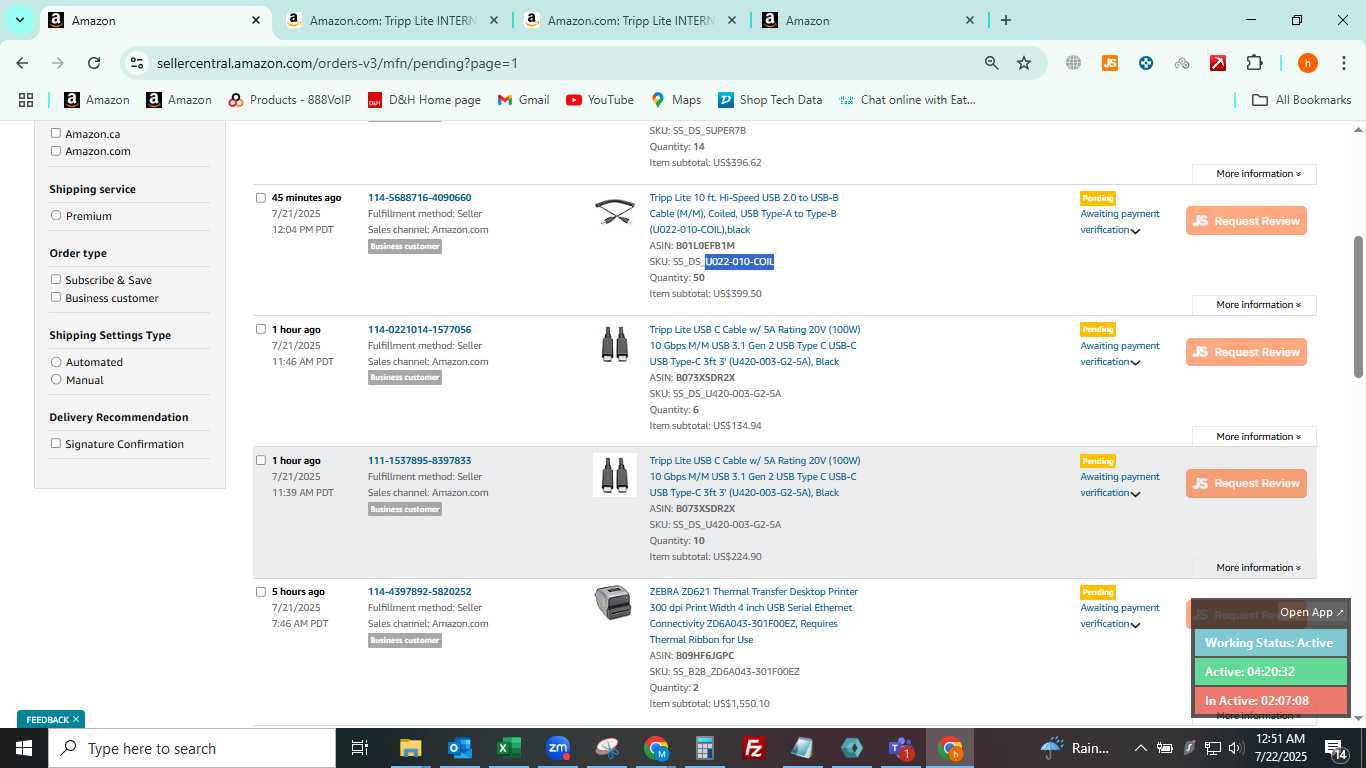Switch to the first Tripp Lite Amazon.com tab

(391, 20)
